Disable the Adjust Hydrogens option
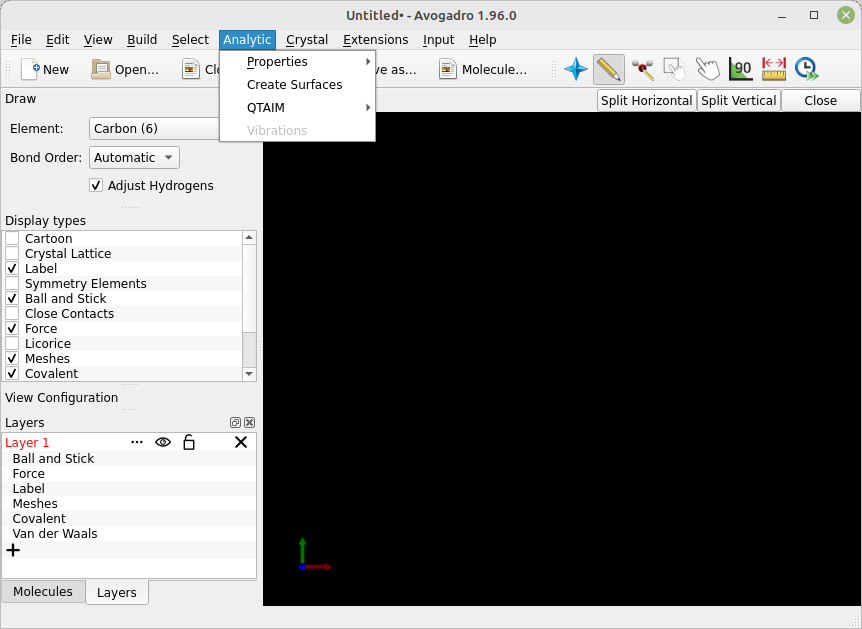This screenshot has width=862, height=629. point(96,185)
